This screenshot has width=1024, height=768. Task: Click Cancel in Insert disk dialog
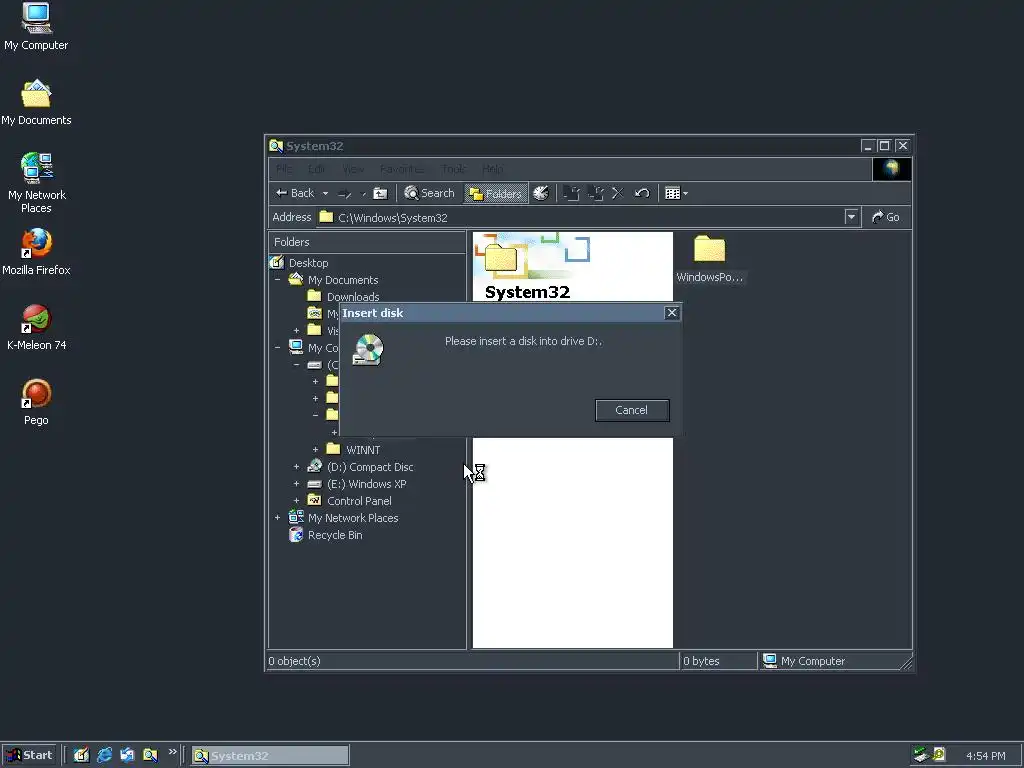coord(632,410)
